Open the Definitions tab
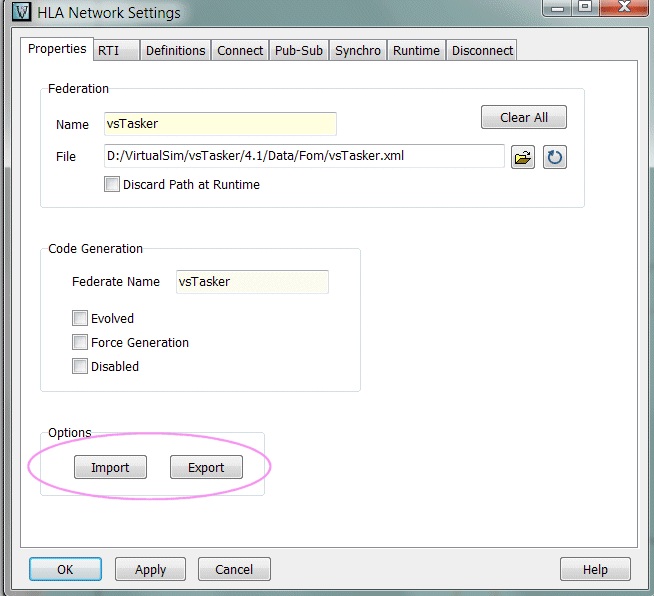 175,51
